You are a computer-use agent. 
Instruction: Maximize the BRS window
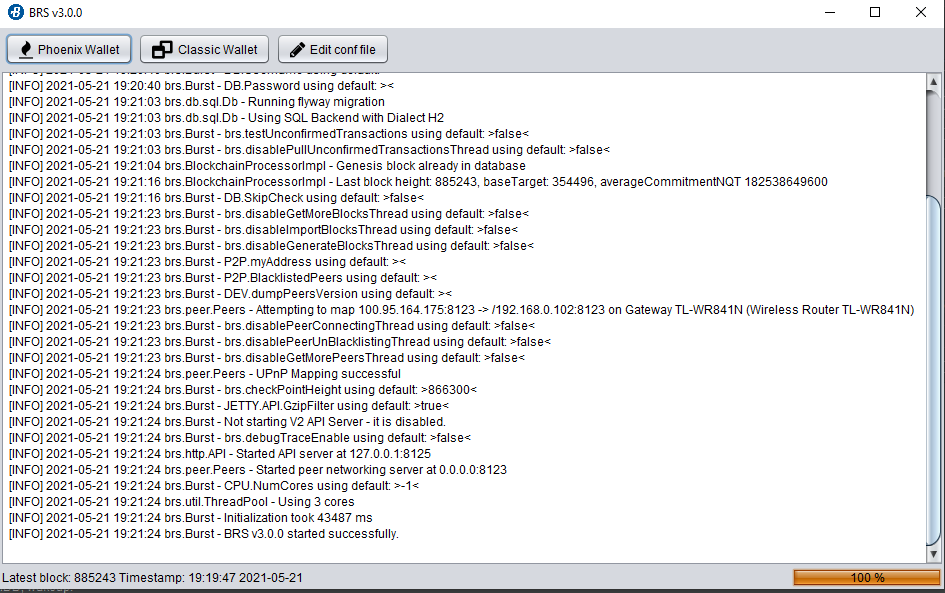pos(875,12)
